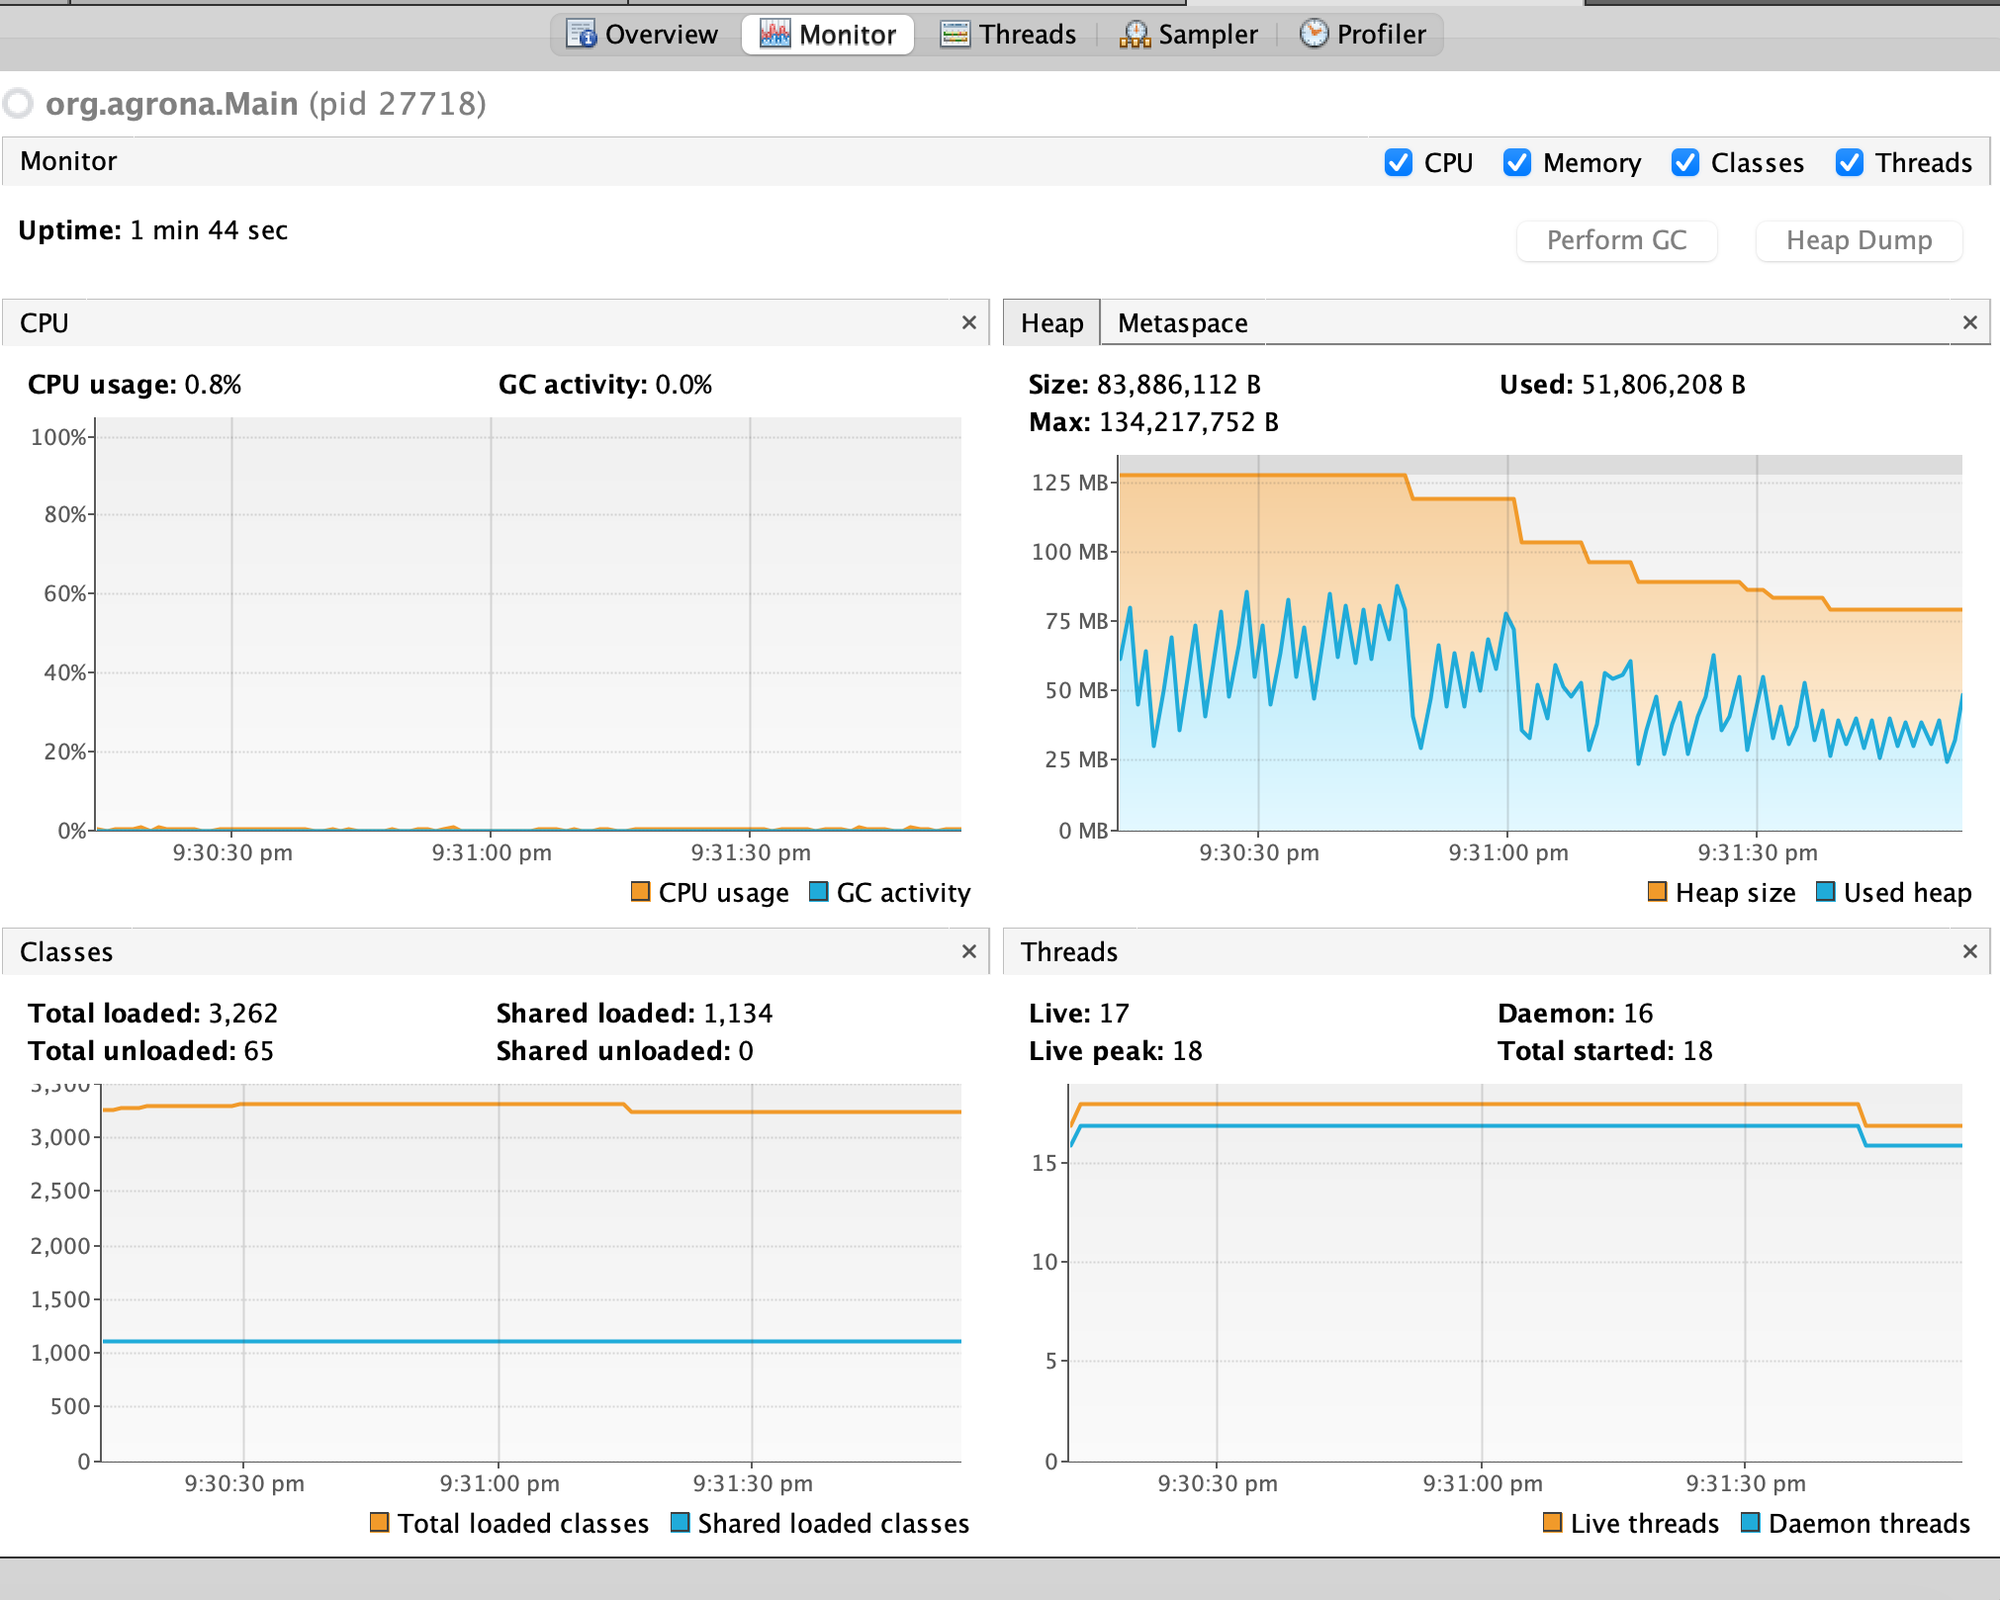2000x1600 pixels.
Task: Click the Uptime value text
Action: (209, 230)
